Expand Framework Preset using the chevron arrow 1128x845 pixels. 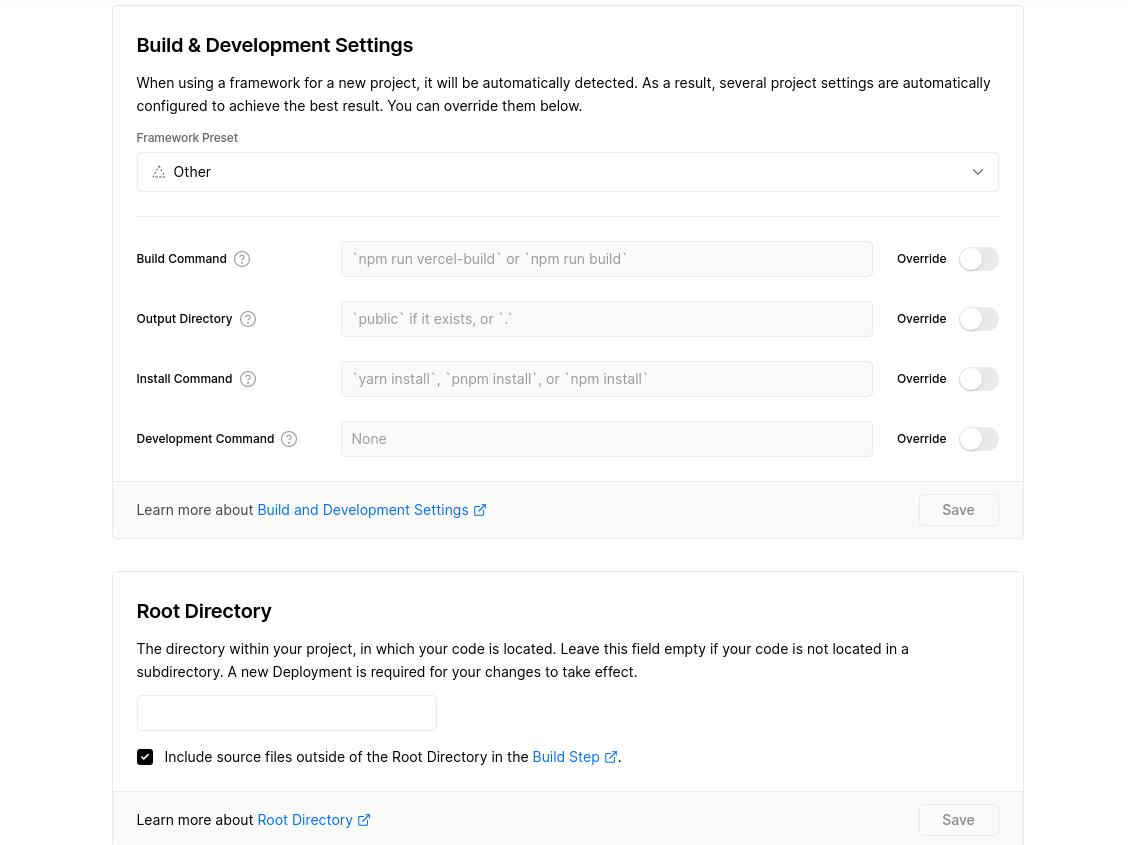coord(978,172)
